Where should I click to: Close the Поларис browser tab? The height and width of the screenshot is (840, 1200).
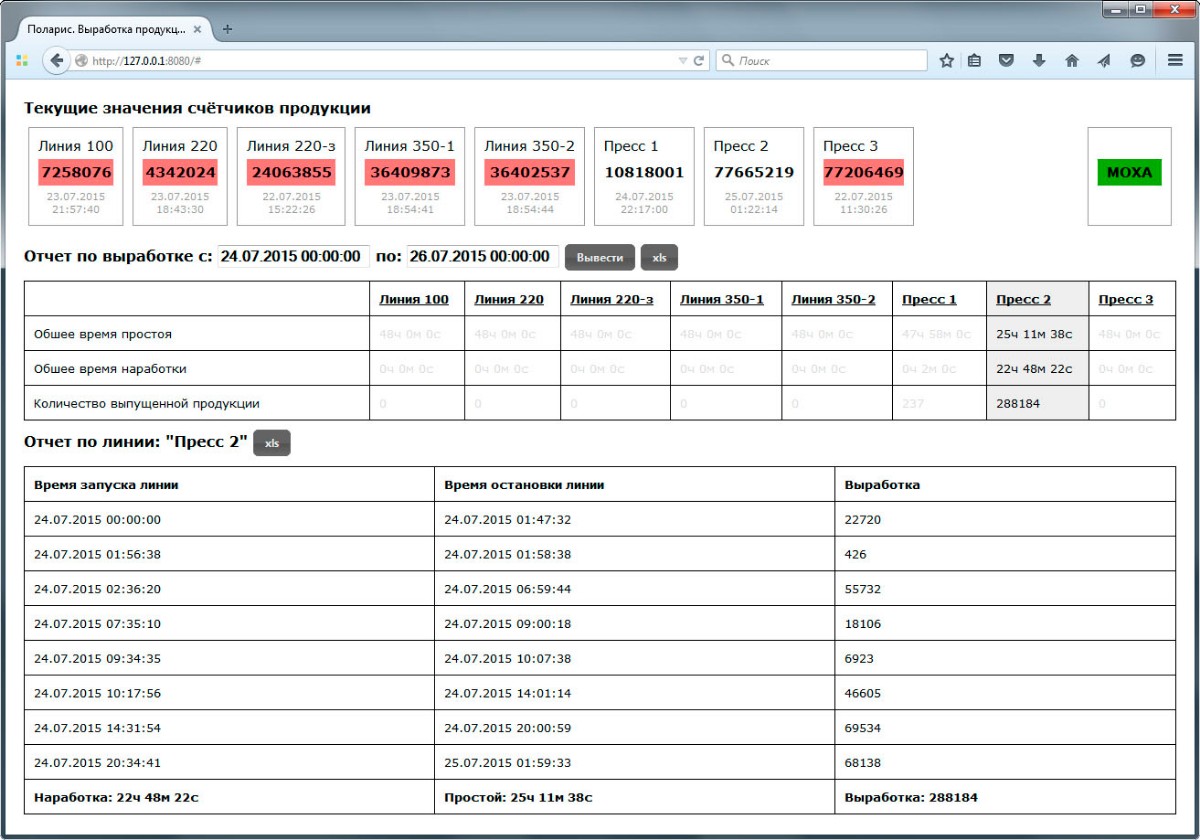(x=197, y=30)
